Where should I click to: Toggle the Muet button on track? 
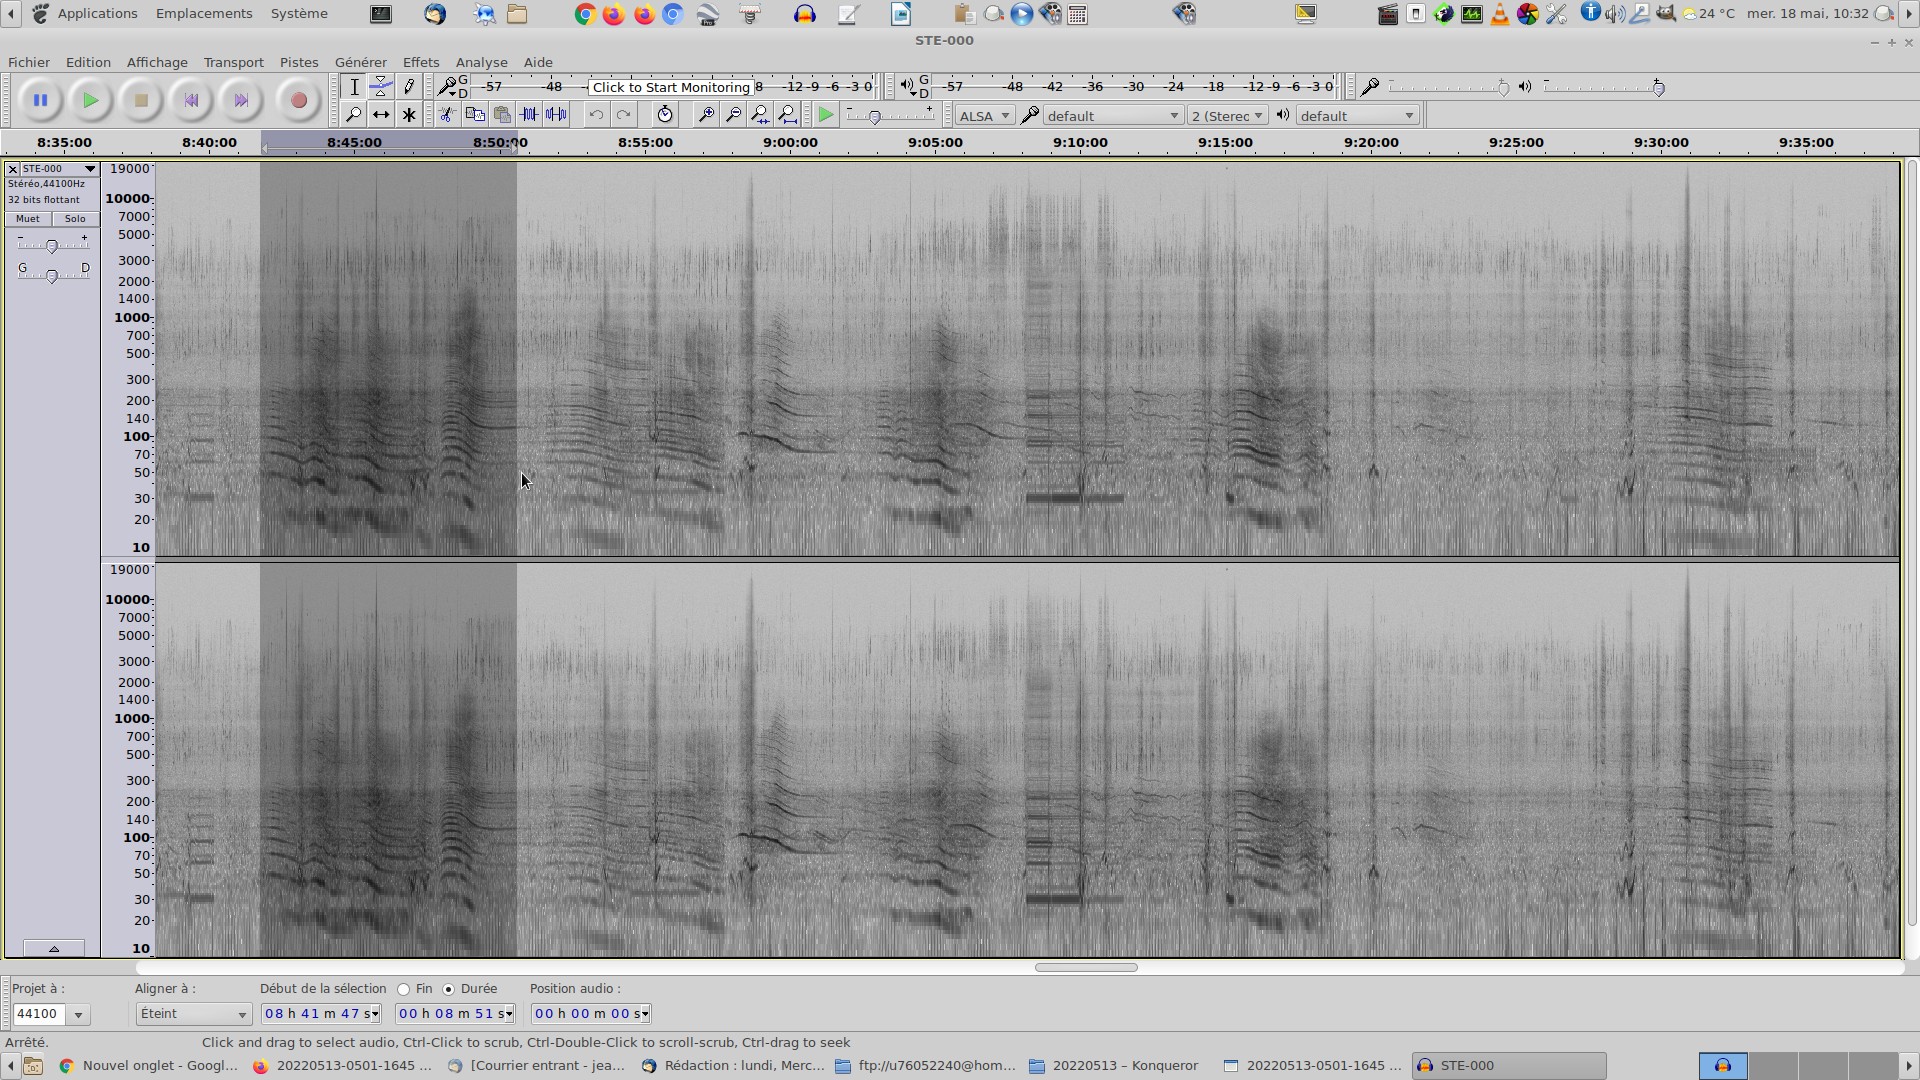[28, 219]
